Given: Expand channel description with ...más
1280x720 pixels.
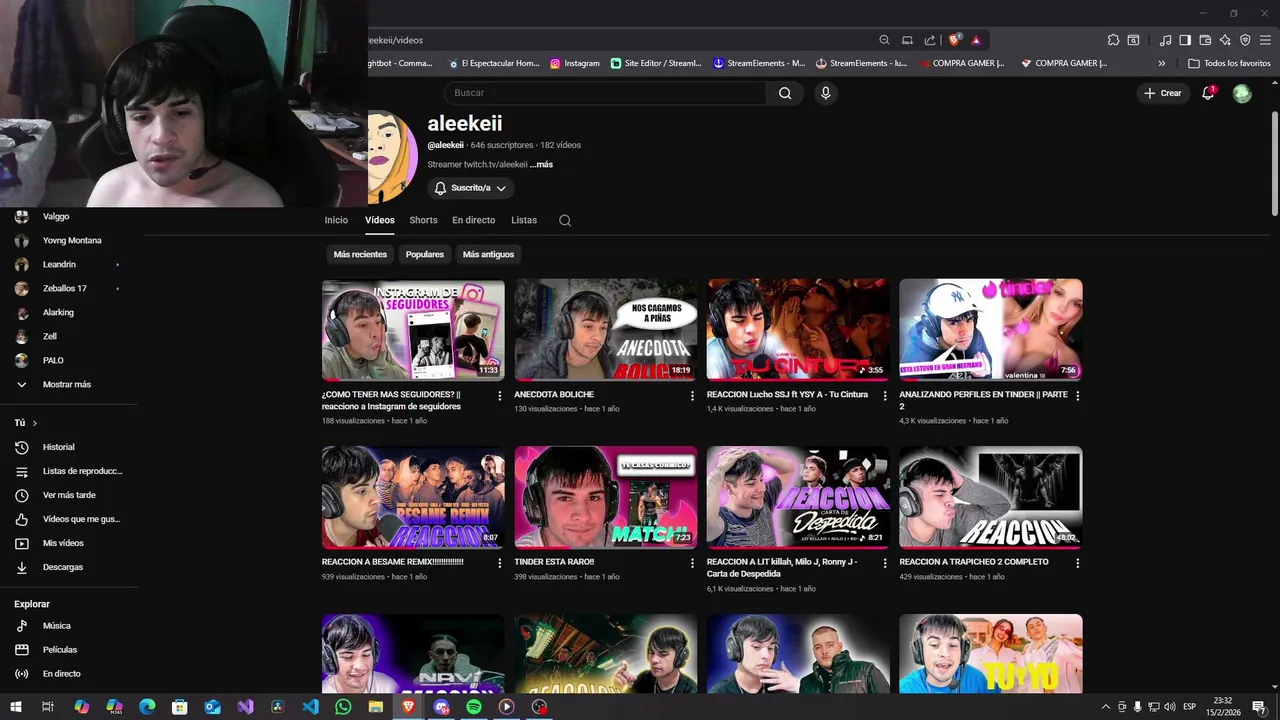Looking at the screenshot, I should 541,164.
